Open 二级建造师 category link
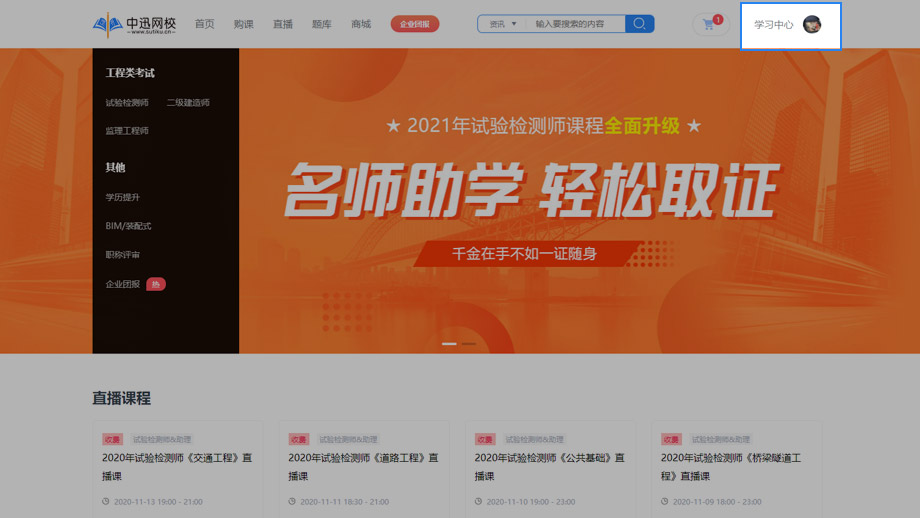The image size is (920, 518). pyautogui.click(x=188, y=102)
